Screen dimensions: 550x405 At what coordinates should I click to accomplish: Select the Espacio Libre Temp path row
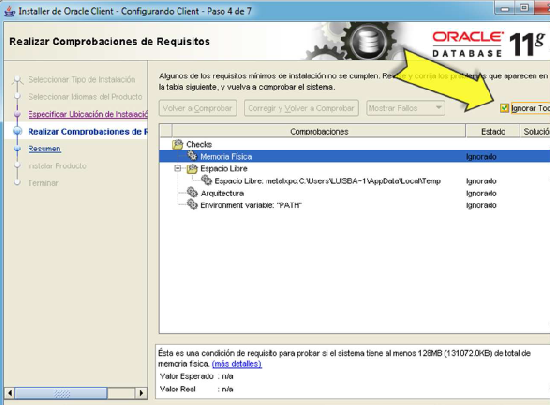click(x=354, y=181)
